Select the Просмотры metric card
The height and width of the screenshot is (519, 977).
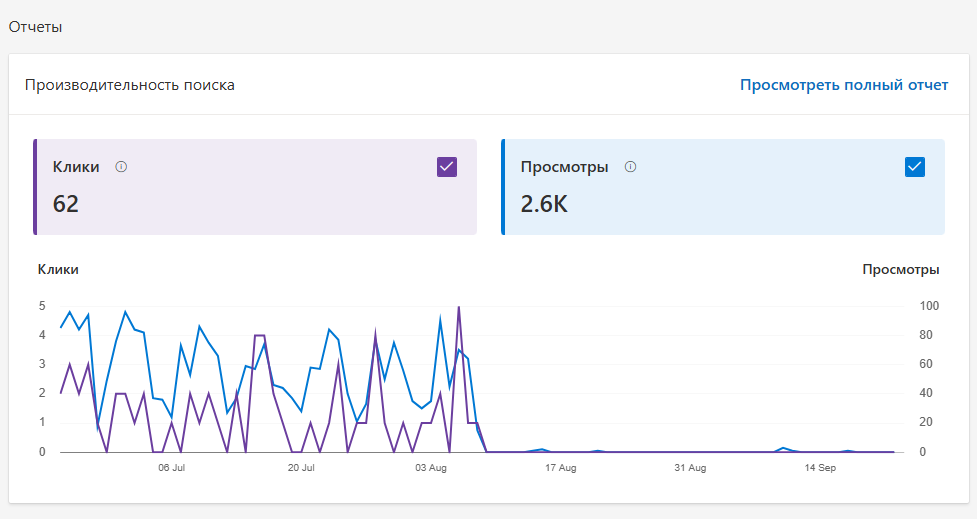[x=723, y=187]
